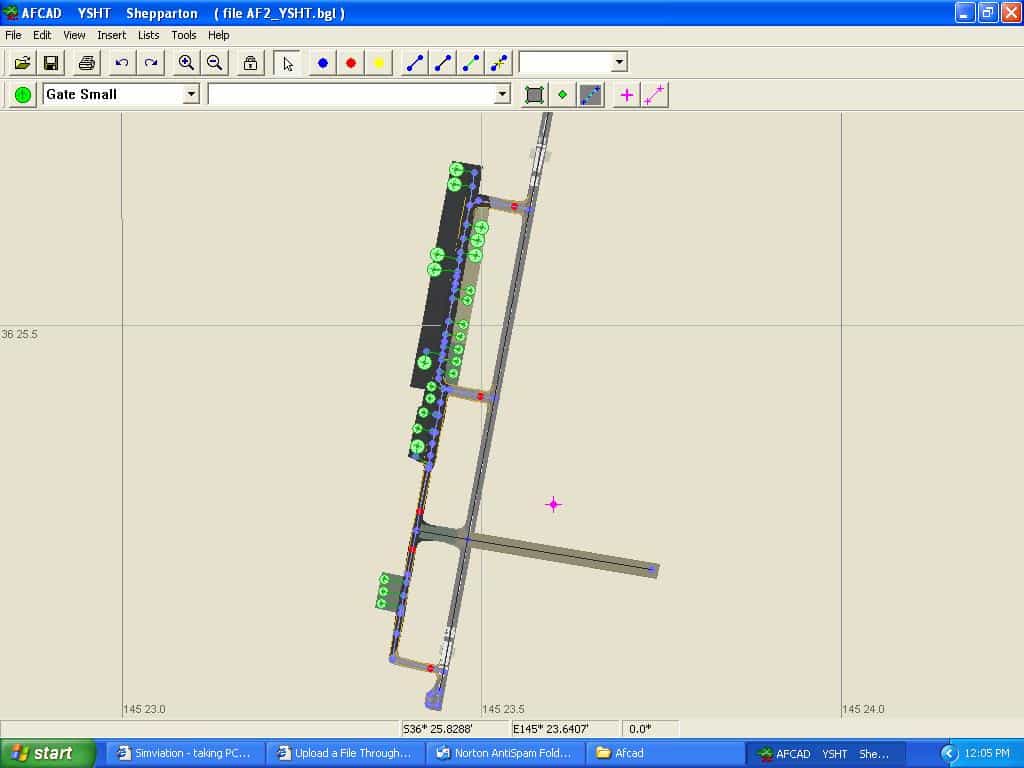Toggle the pointer arrow select mode
1024x768 pixels.
288,63
